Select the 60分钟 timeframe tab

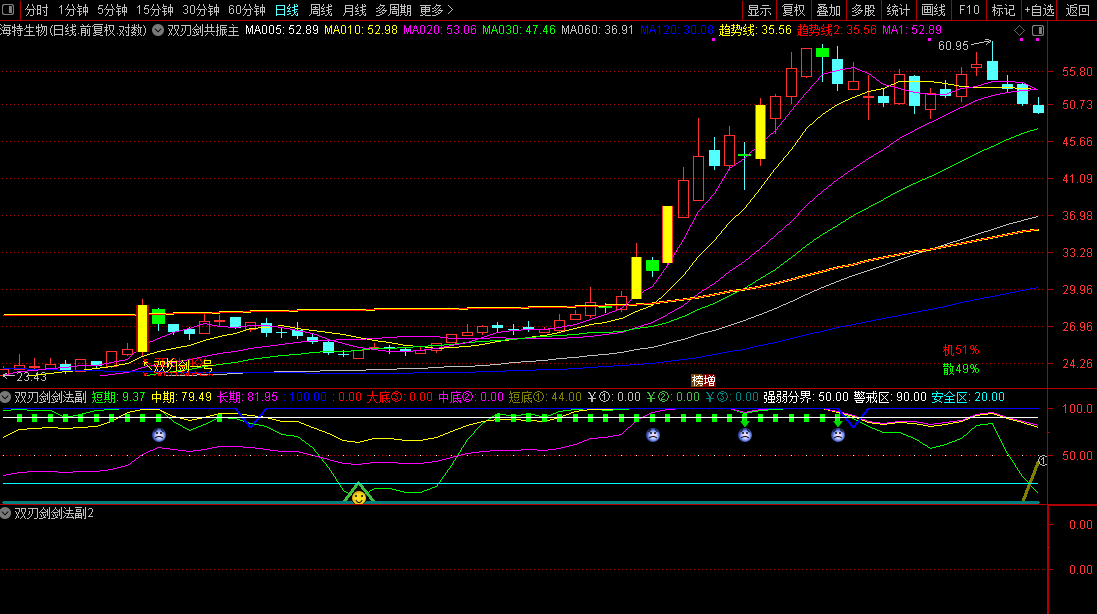click(246, 10)
